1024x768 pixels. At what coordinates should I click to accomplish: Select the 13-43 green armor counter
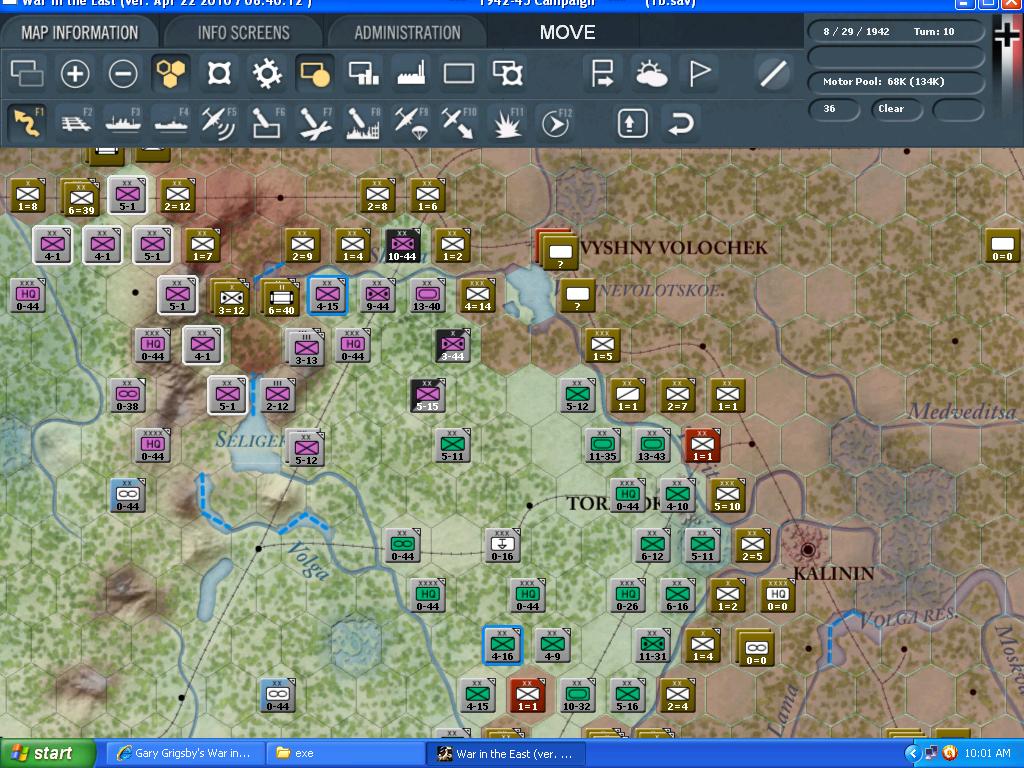pos(652,445)
